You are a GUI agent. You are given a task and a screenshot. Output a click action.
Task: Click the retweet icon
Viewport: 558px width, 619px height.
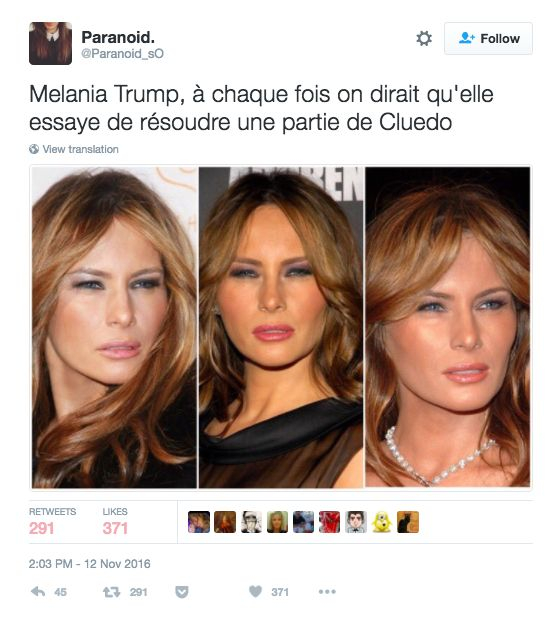pyautogui.click(x=111, y=592)
